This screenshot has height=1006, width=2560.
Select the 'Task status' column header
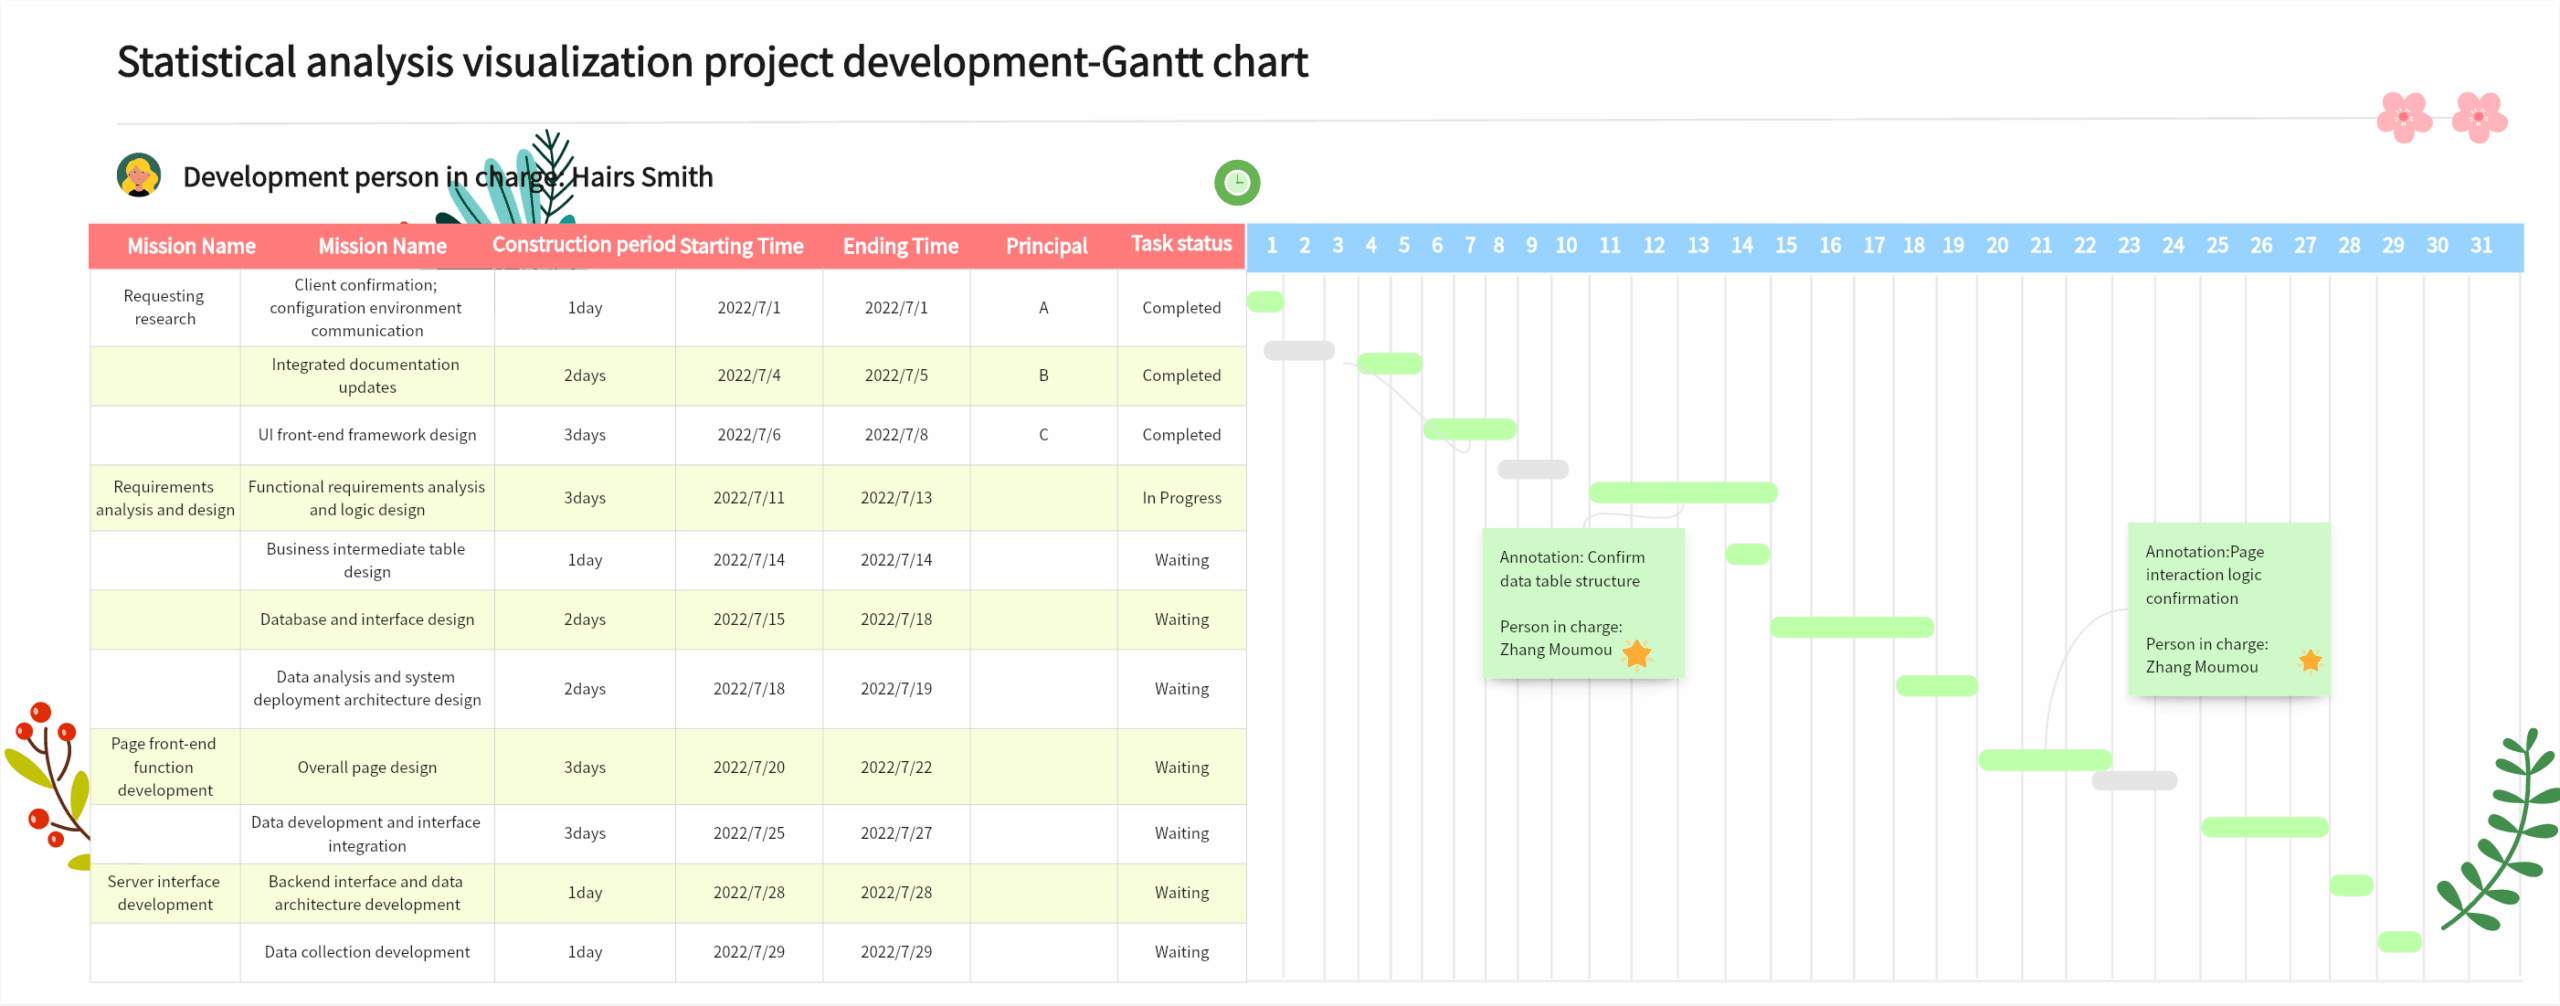[1181, 244]
